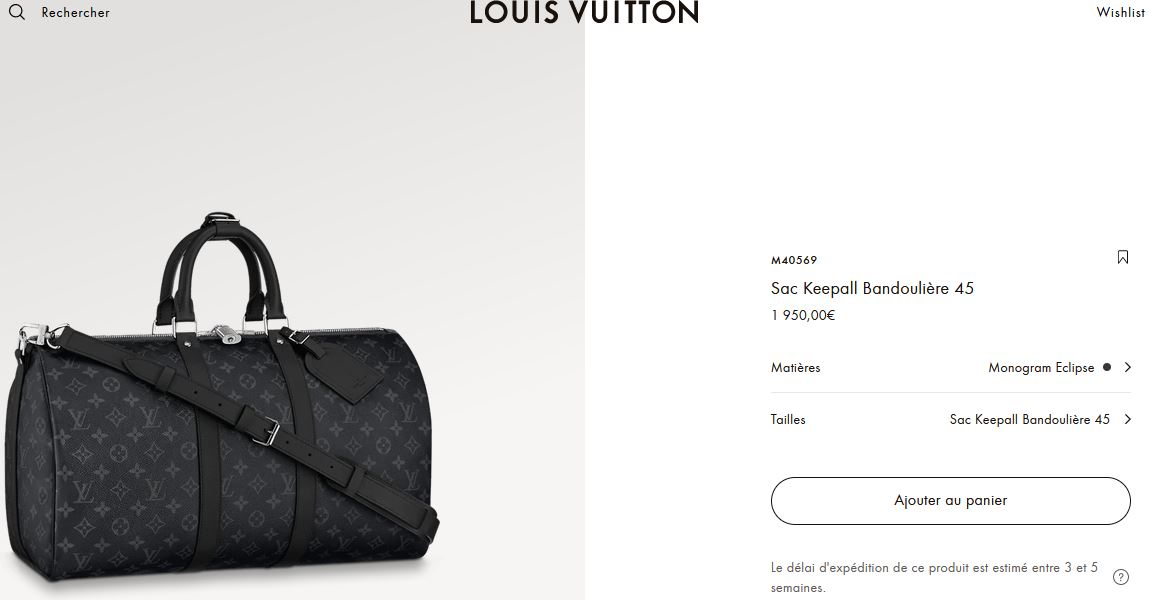Select the Sac Keepall Bandoulière 45 title

point(872,289)
